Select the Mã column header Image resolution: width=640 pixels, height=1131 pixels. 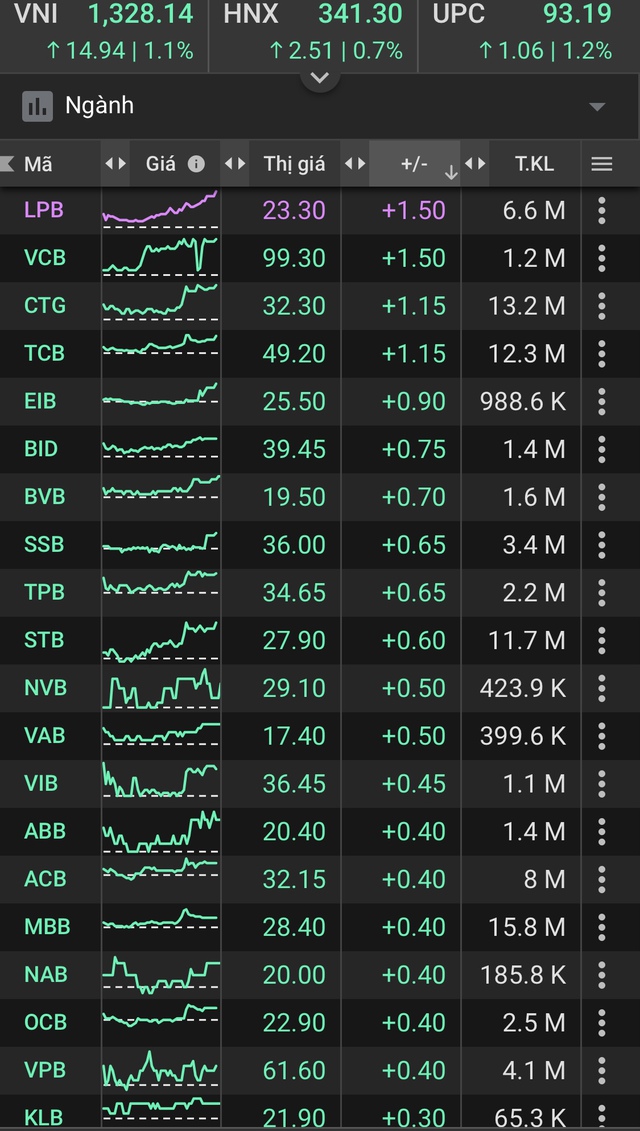pyautogui.click(x=38, y=164)
